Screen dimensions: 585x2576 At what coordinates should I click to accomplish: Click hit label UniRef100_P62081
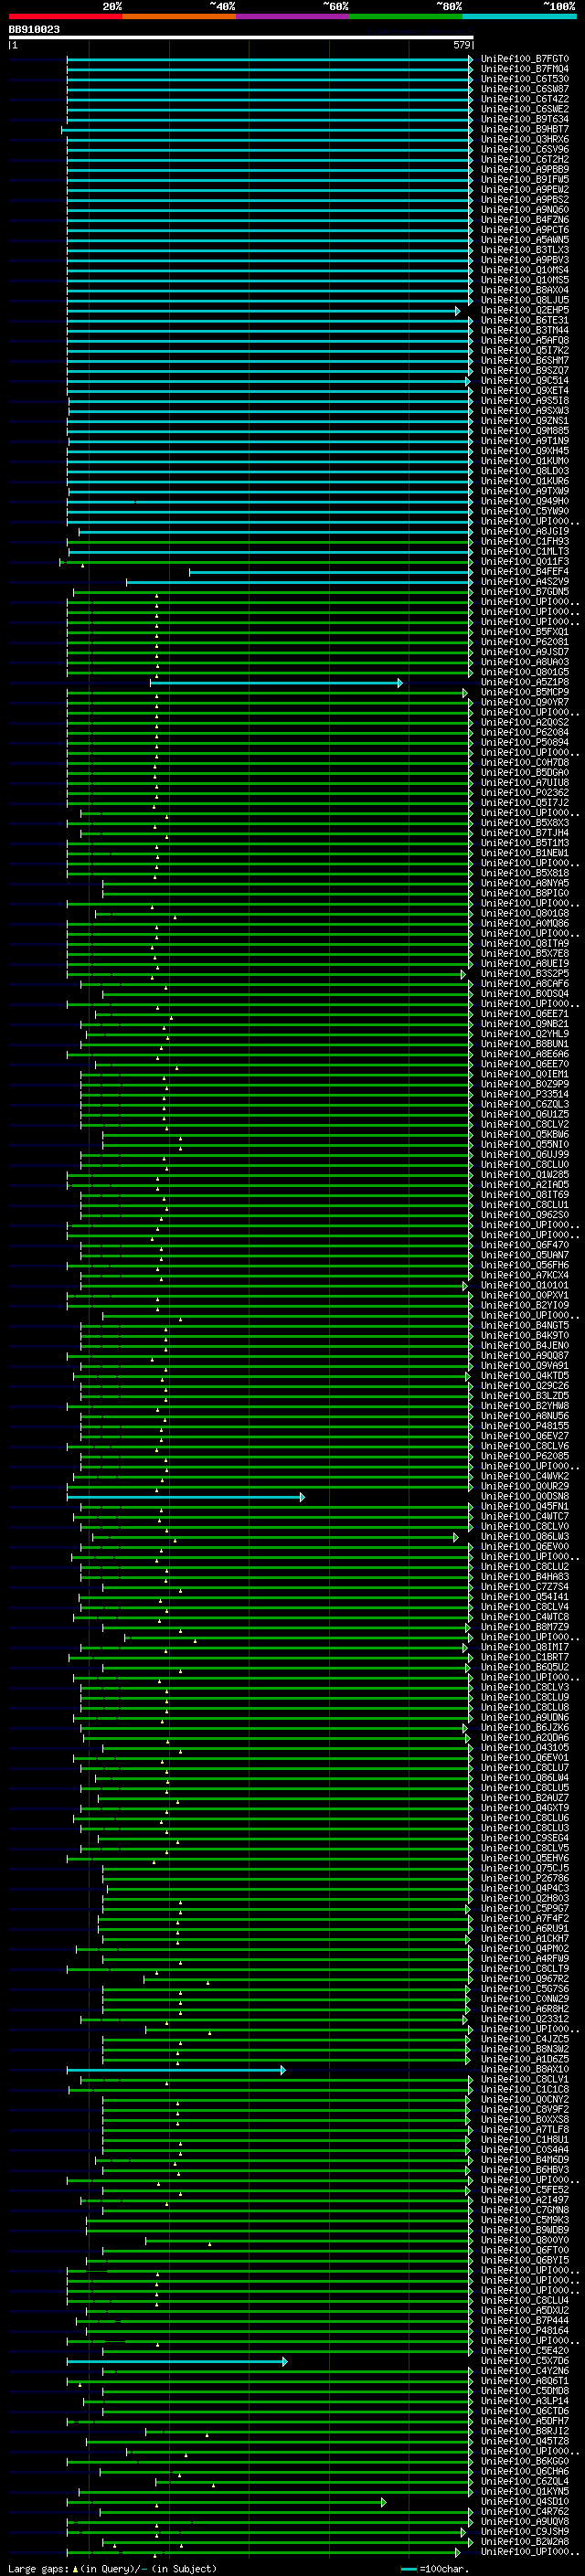point(525,642)
